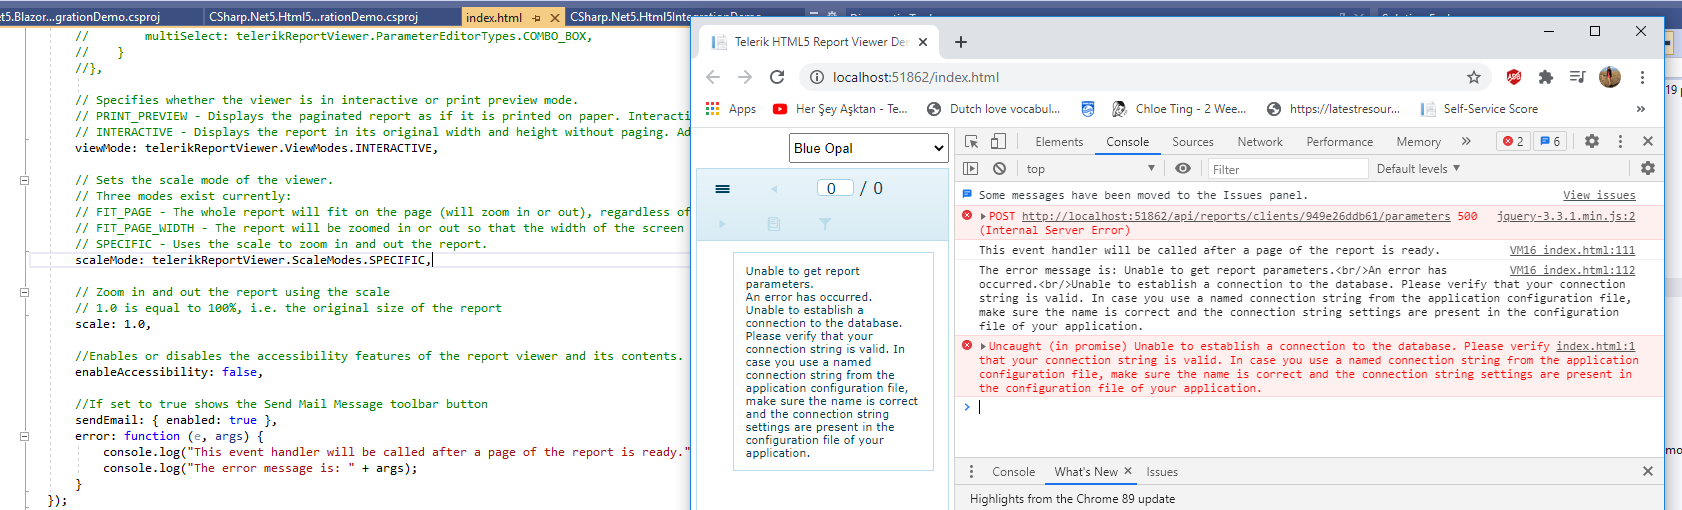Screen dimensions: 1682x510
Task: Click the console Filter input field
Action: click(x=1287, y=169)
